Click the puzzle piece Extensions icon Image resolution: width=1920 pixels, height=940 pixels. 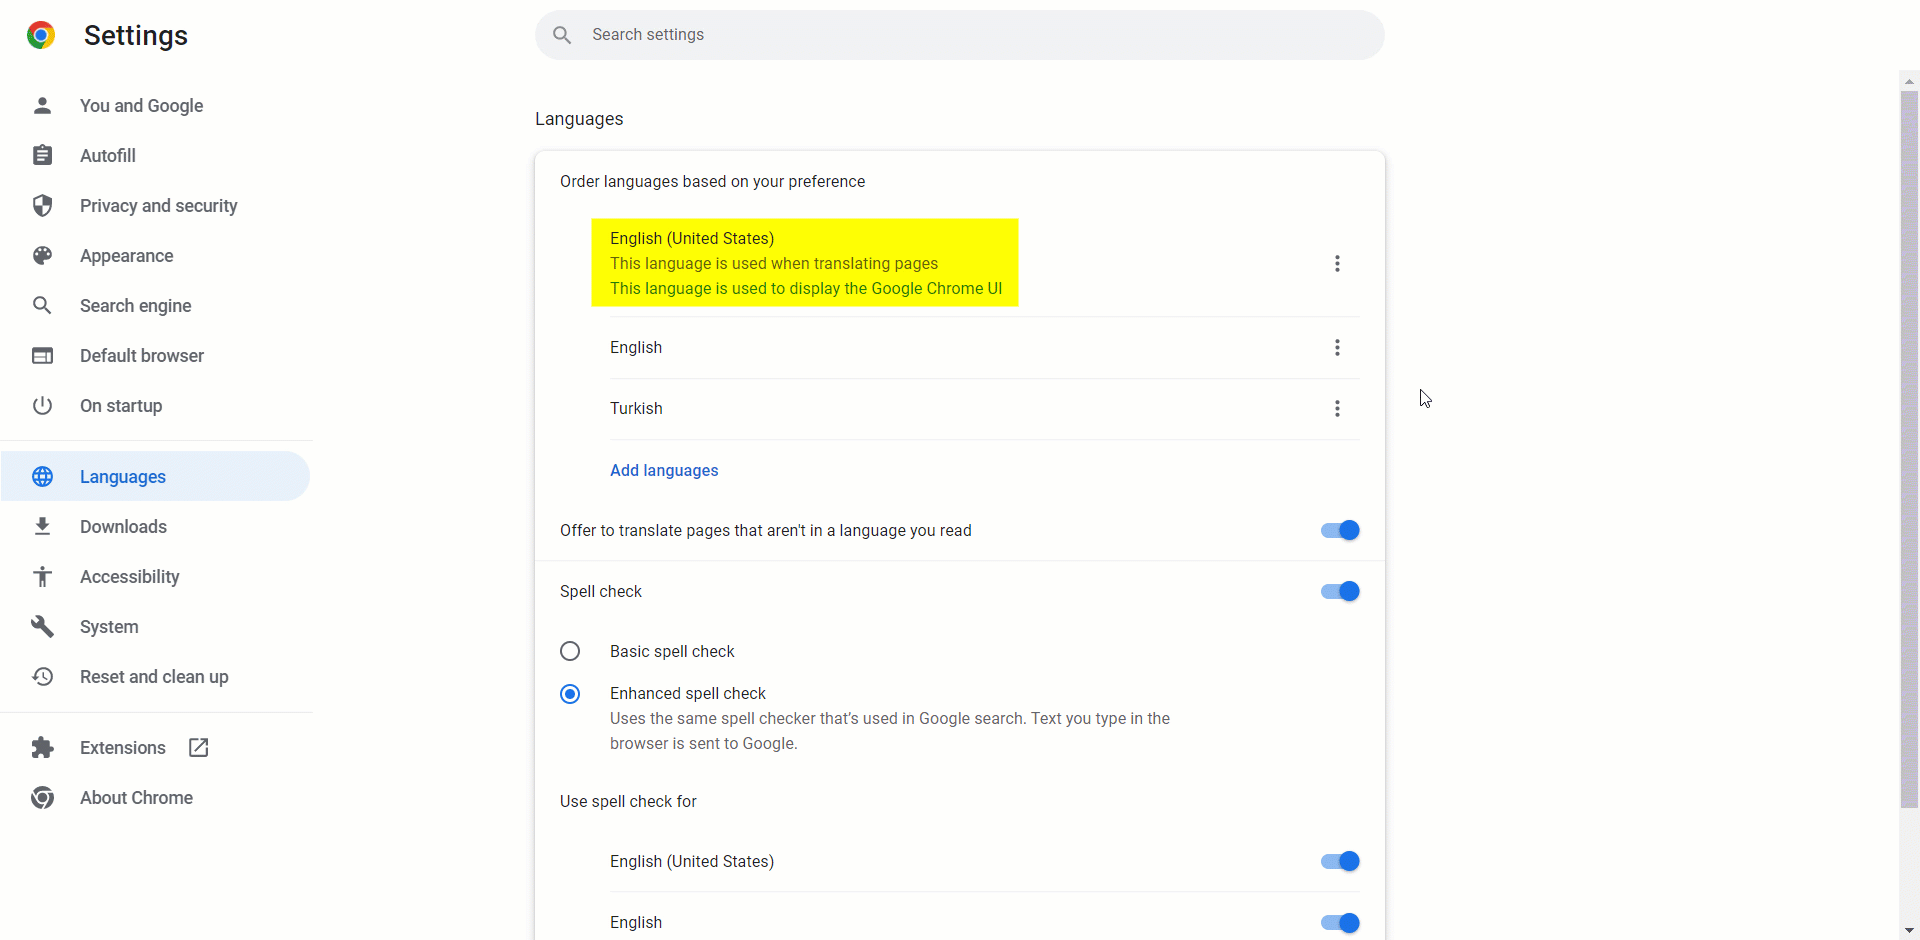click(42, 747)
